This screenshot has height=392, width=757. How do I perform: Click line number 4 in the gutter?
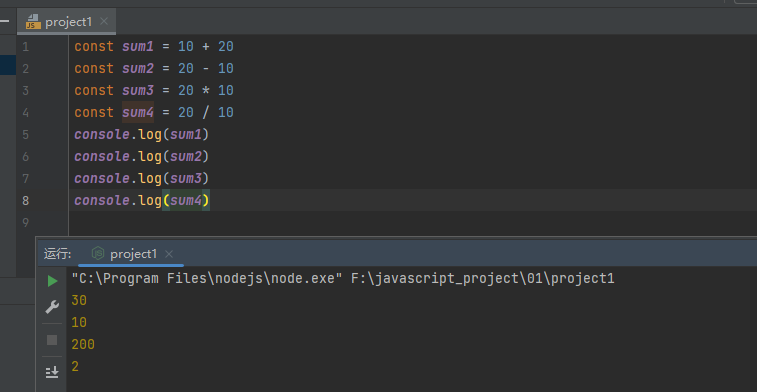point(25,112)
